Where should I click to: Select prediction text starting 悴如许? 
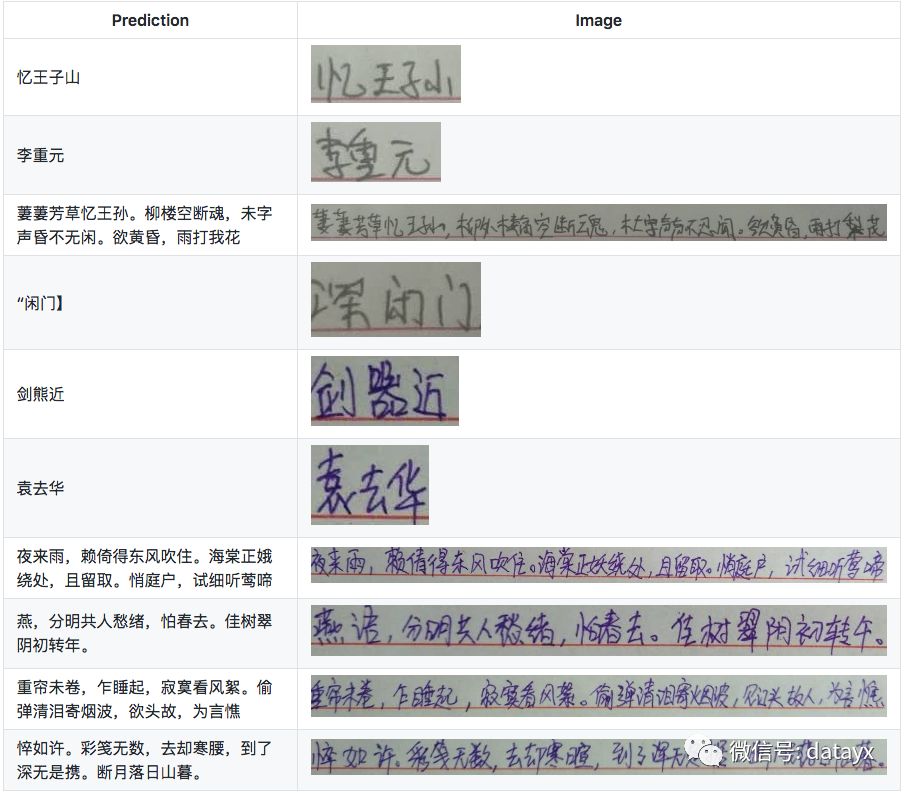(144, 760)
